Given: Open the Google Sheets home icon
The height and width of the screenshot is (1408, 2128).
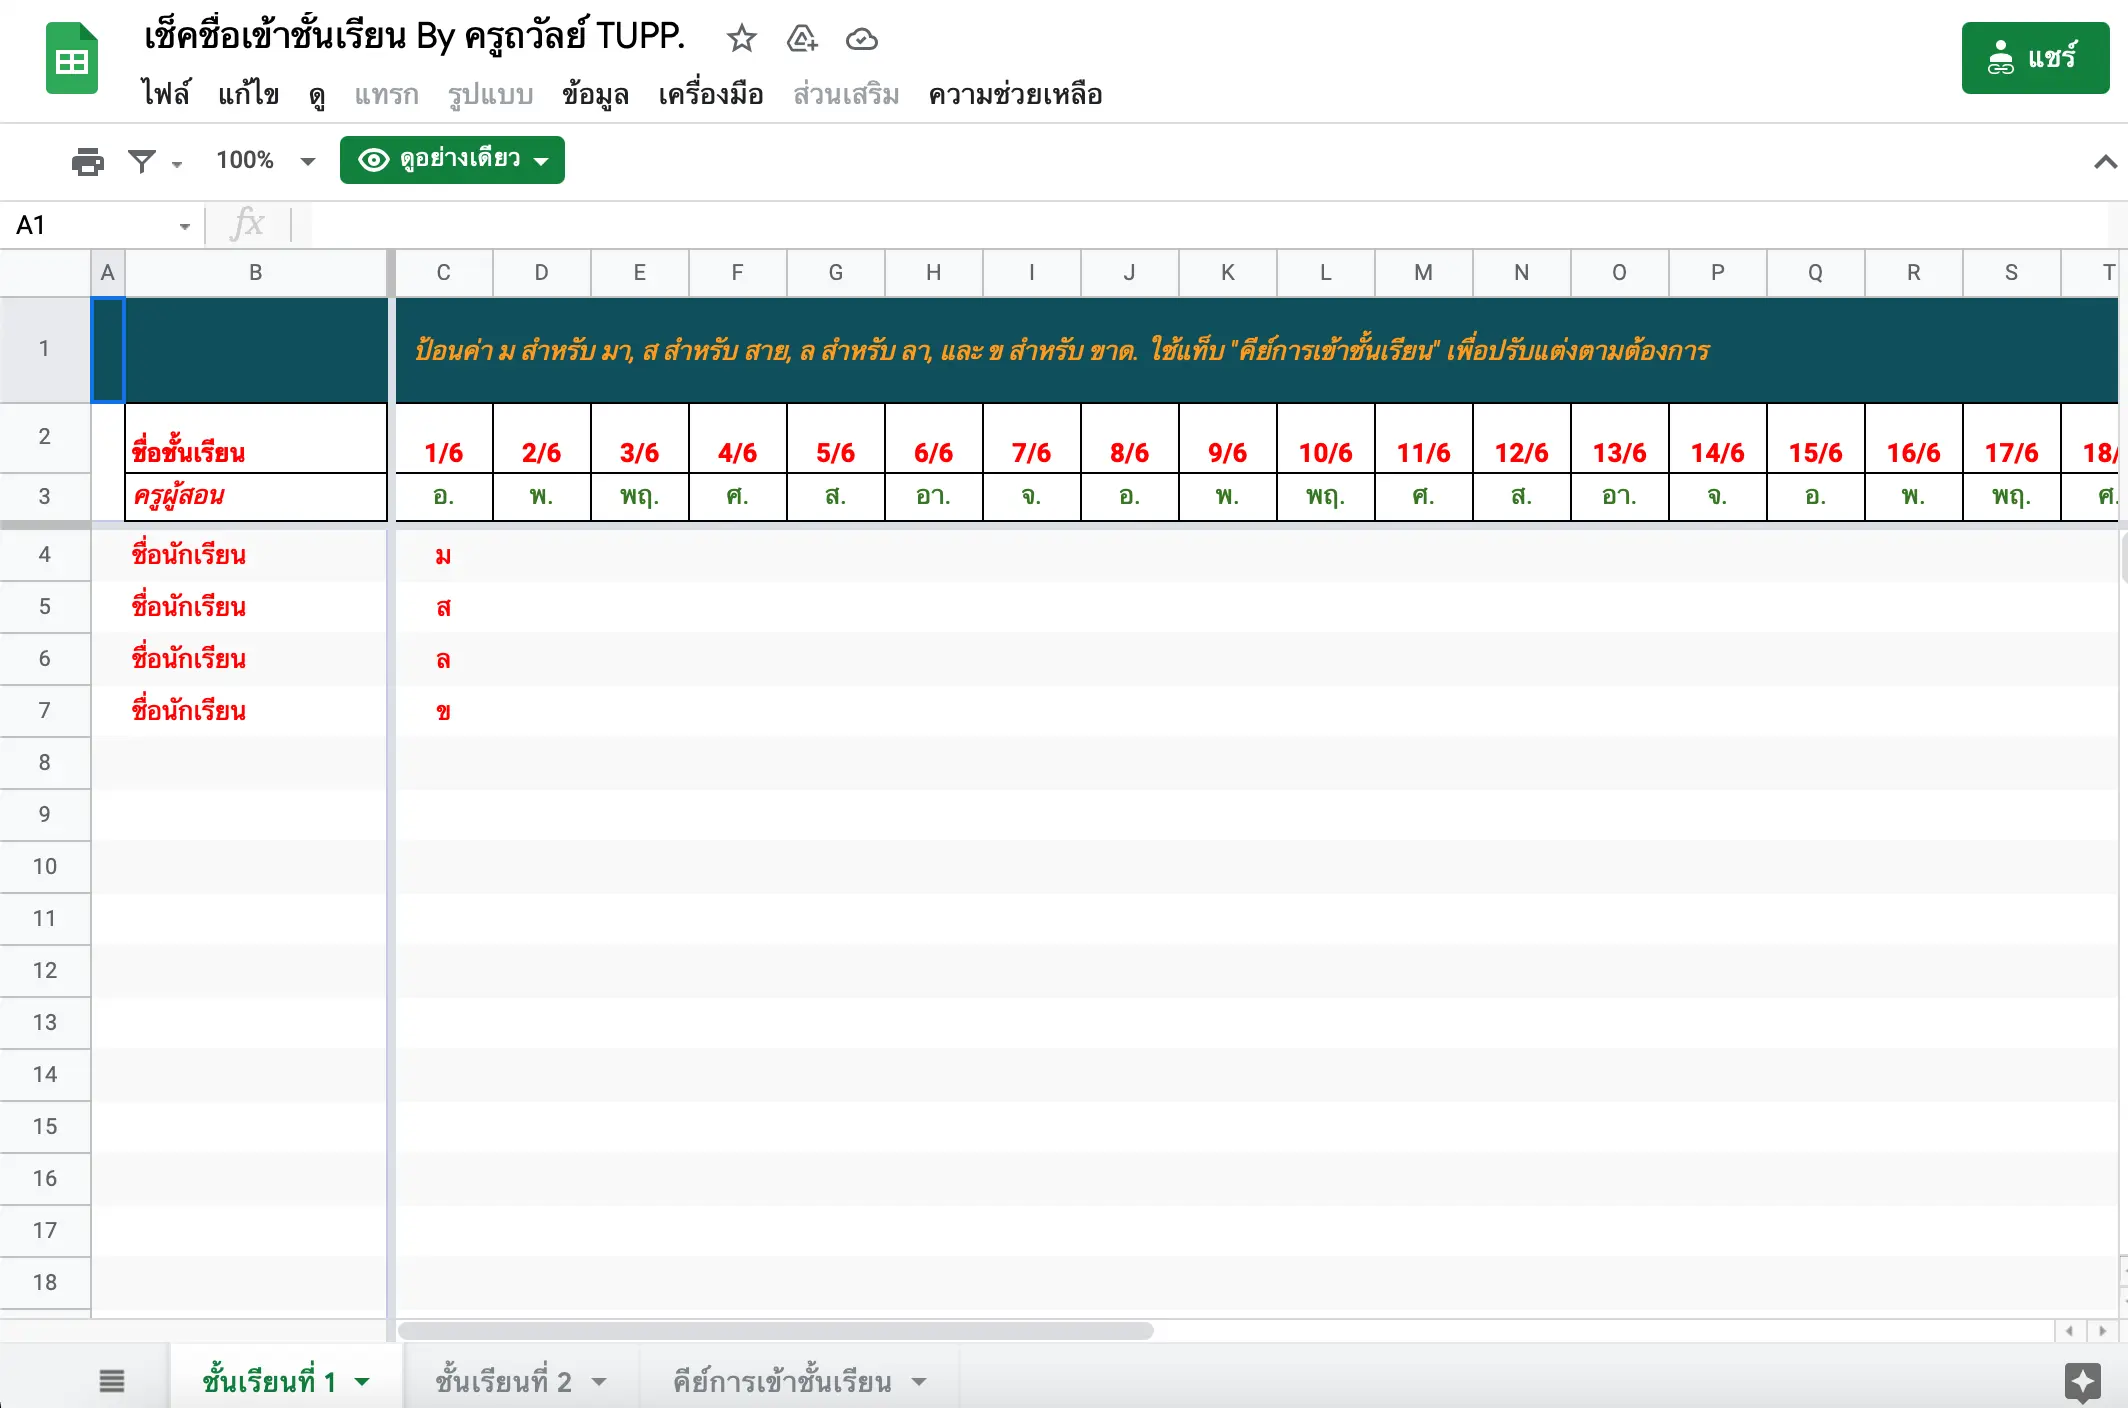Looking at the screenshot, I should tap(72, 59).
